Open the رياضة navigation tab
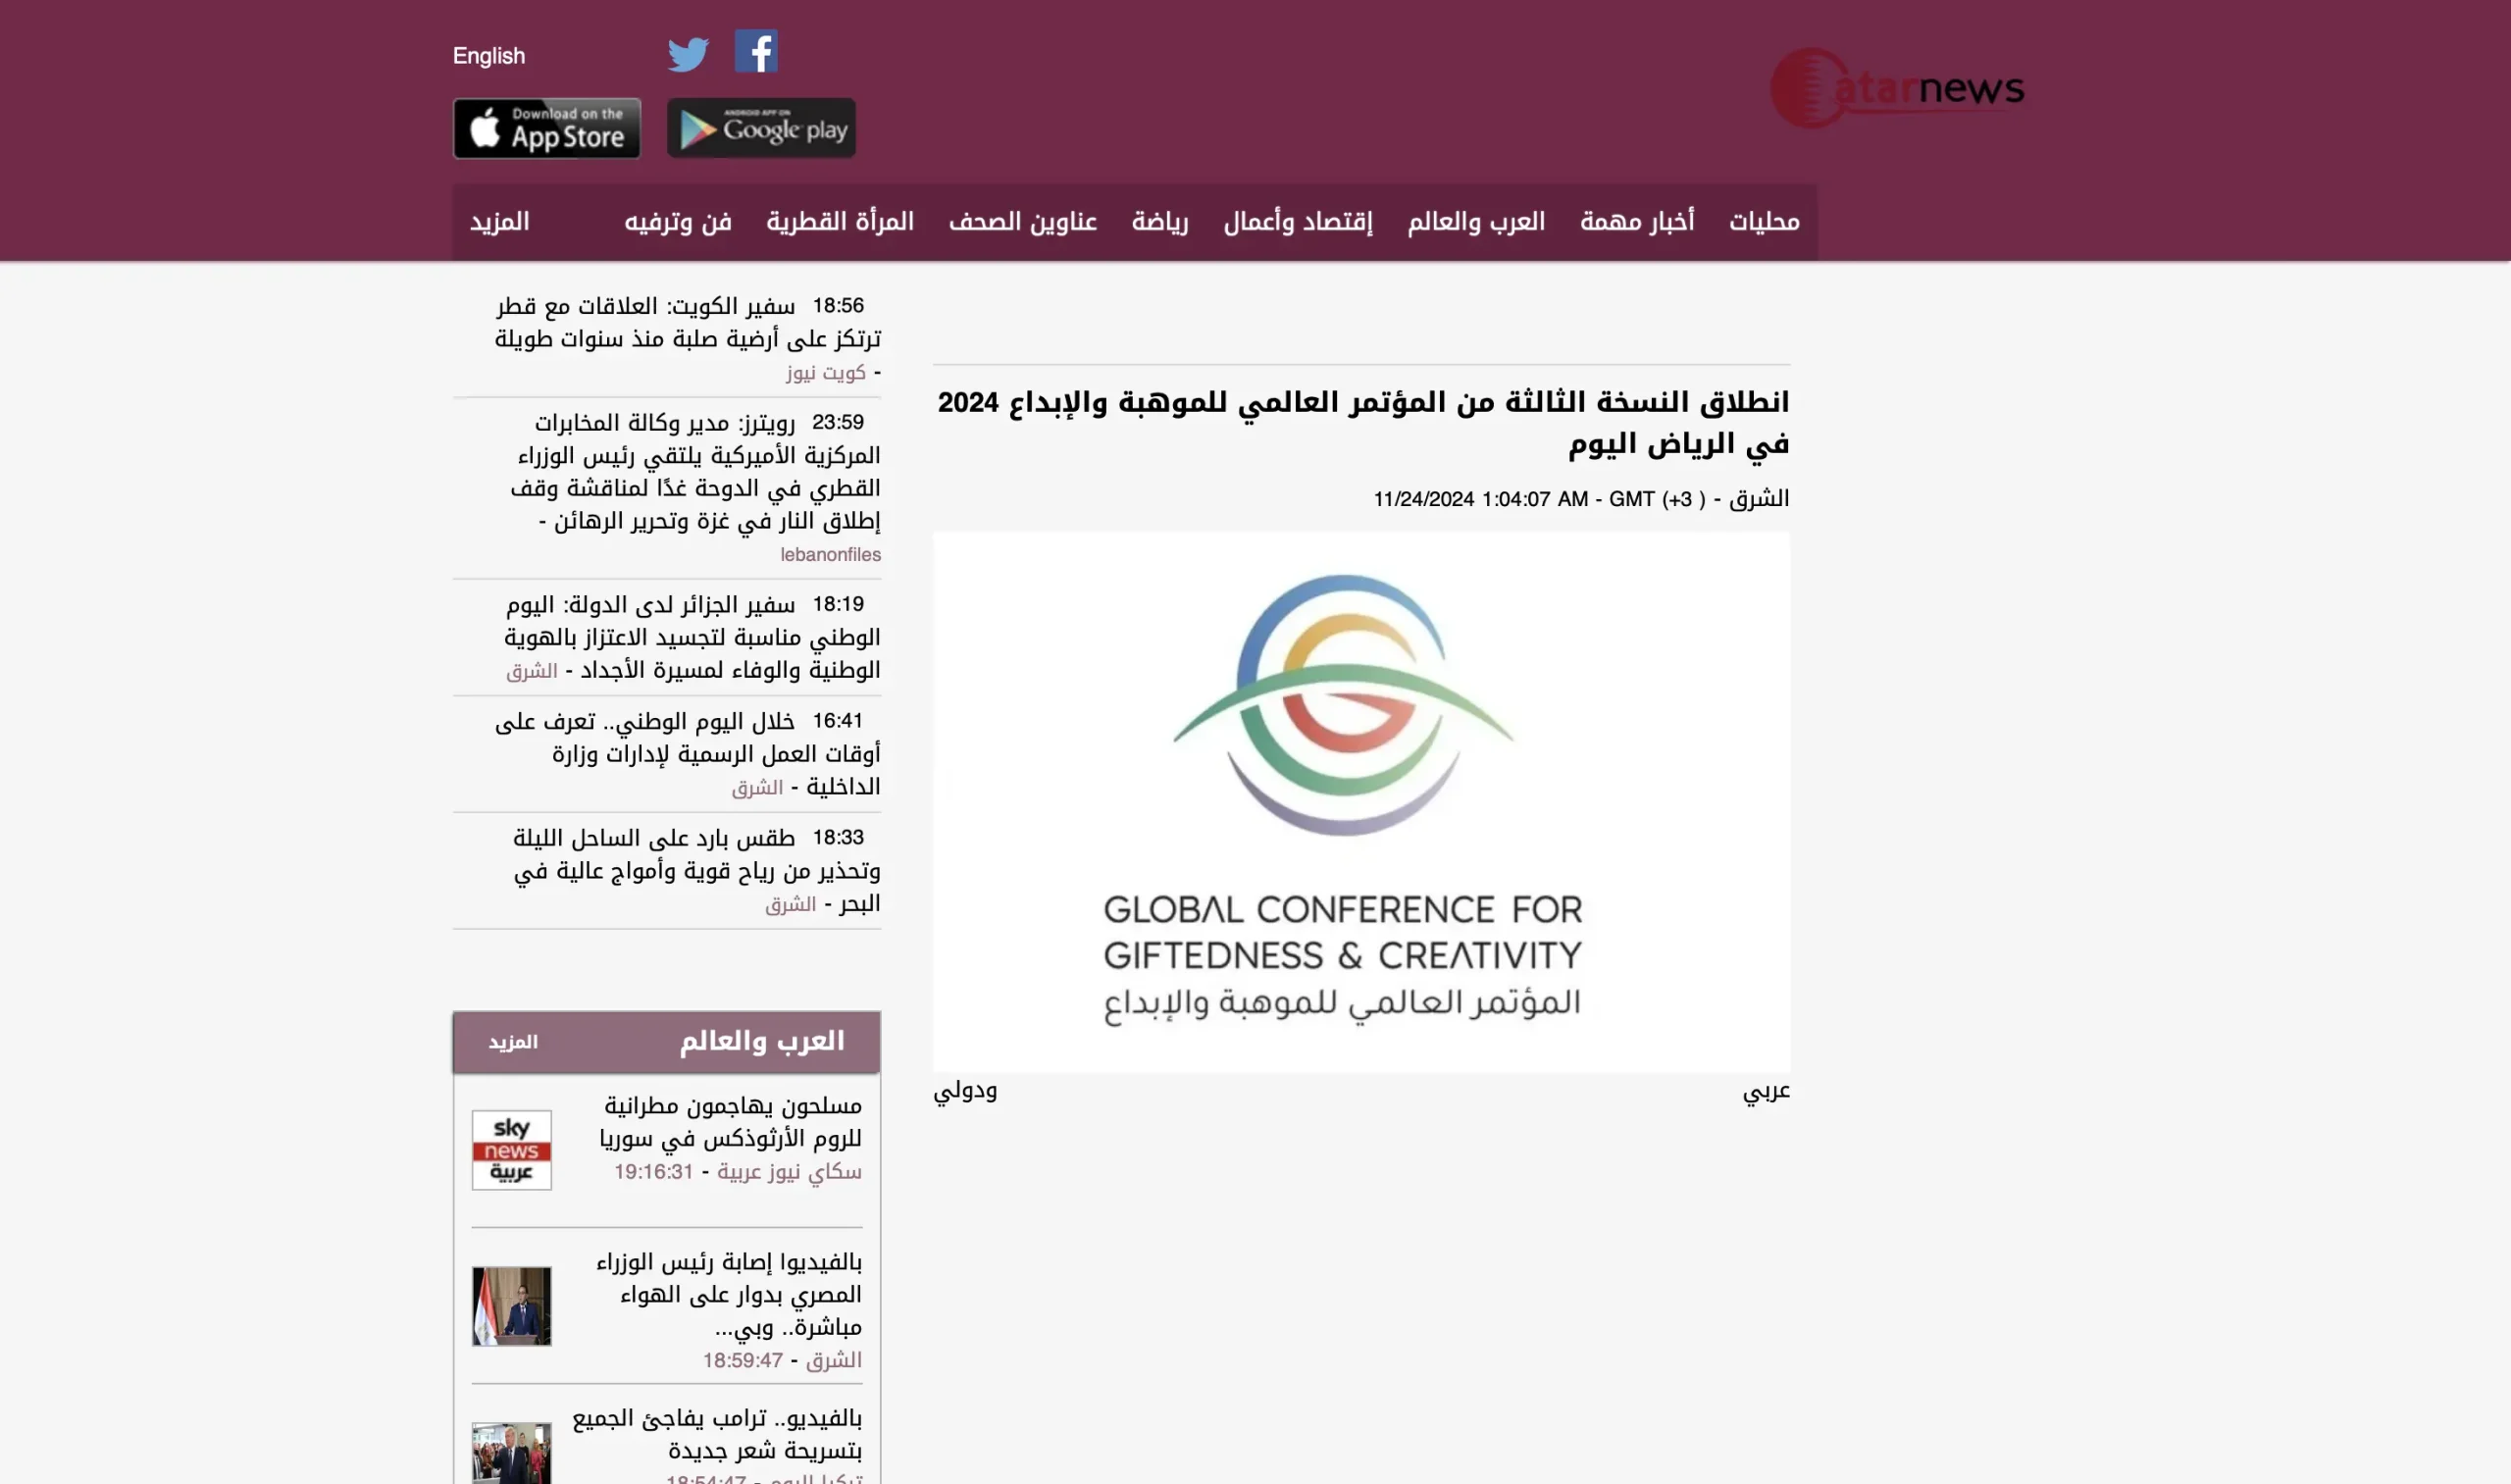This screenshot has height=1484, width=2511. click(x=1159, y=222)
